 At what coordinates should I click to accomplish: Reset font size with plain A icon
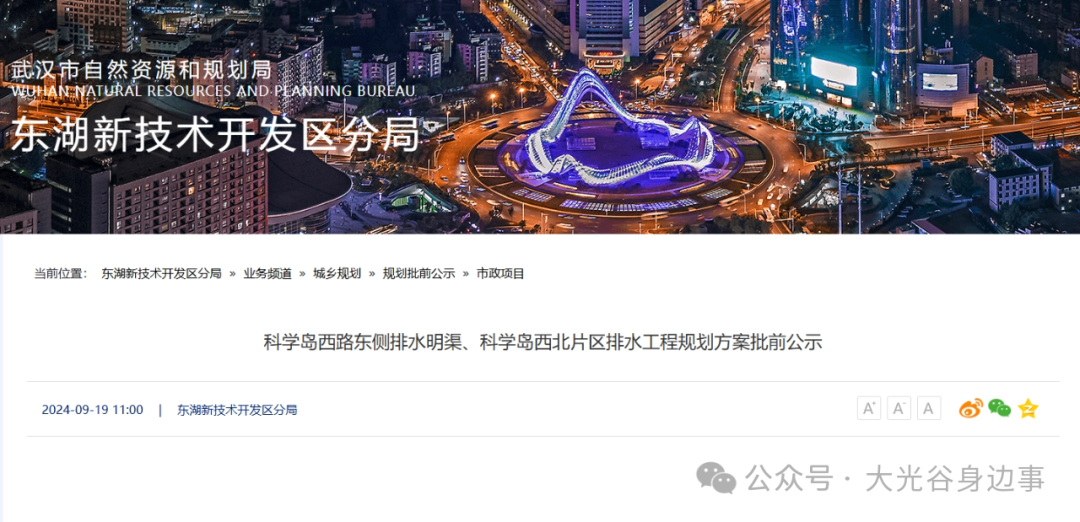pos(928,408)
